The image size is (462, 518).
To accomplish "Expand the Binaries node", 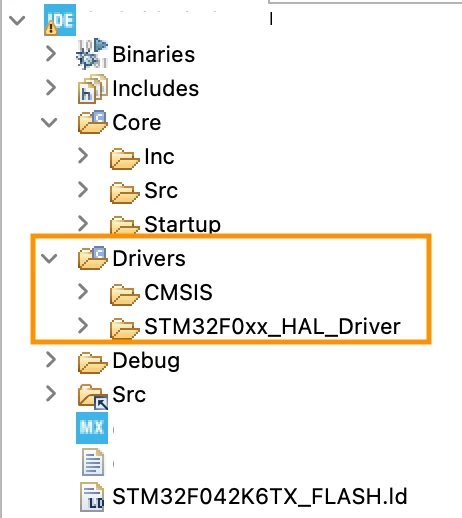I will 51,54.
